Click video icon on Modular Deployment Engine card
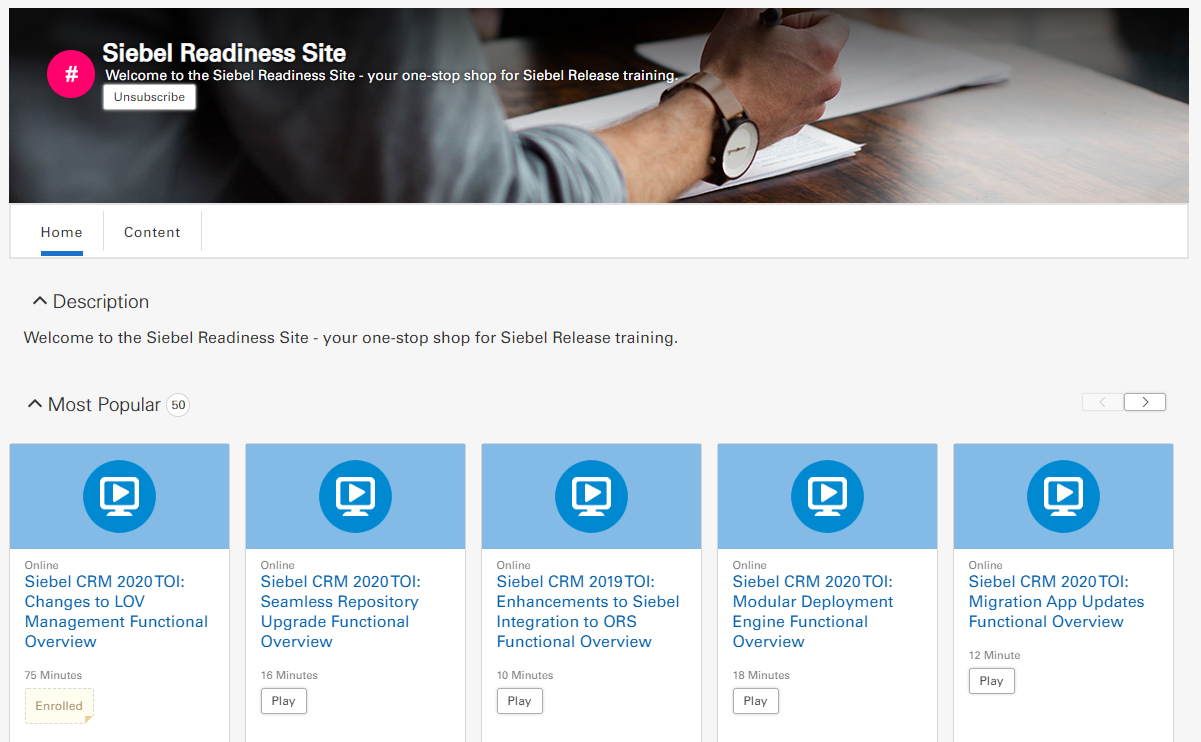The image size is (1201, 742). click(x=827, y=496)
